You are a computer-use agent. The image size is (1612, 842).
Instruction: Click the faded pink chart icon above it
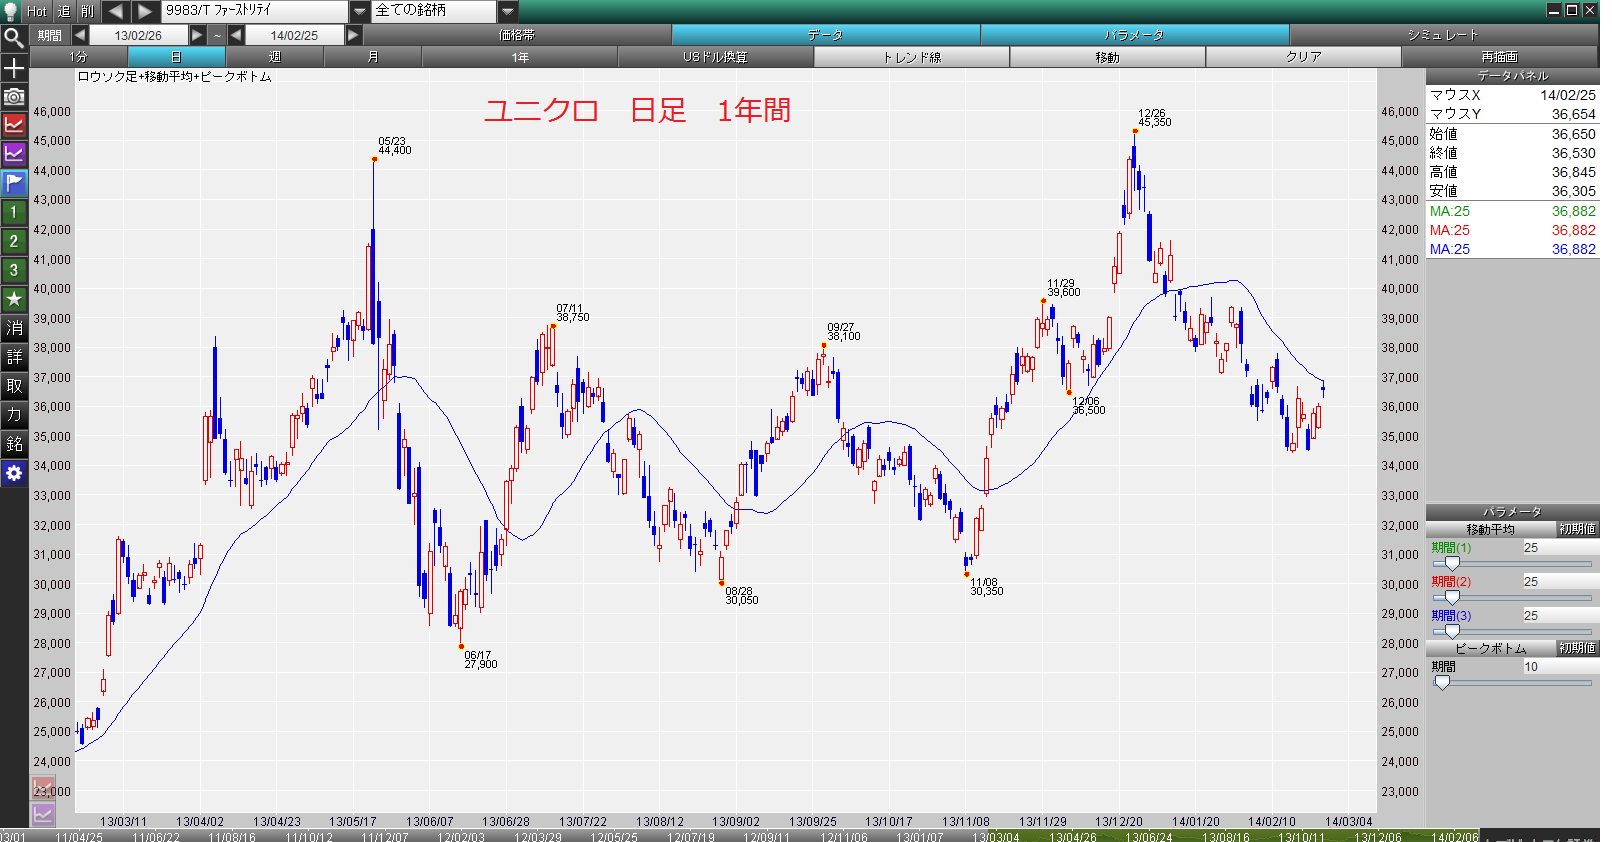42,788
